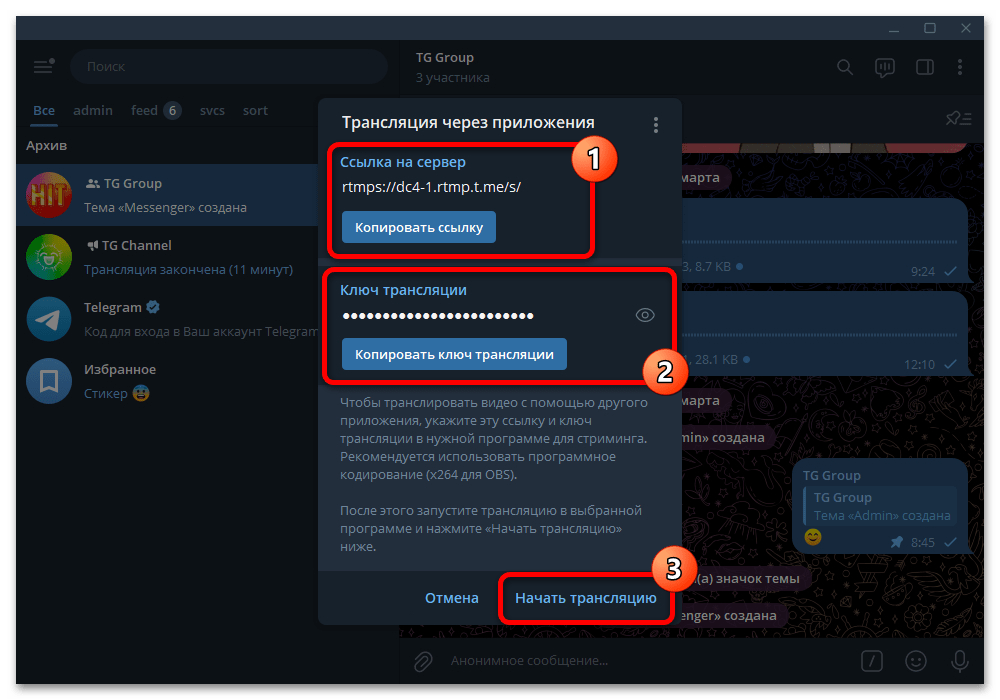Open the stream dialog three-dot menu
Image resolution: width=1000 pixels, height=700 pixels.
click(656, 124)
